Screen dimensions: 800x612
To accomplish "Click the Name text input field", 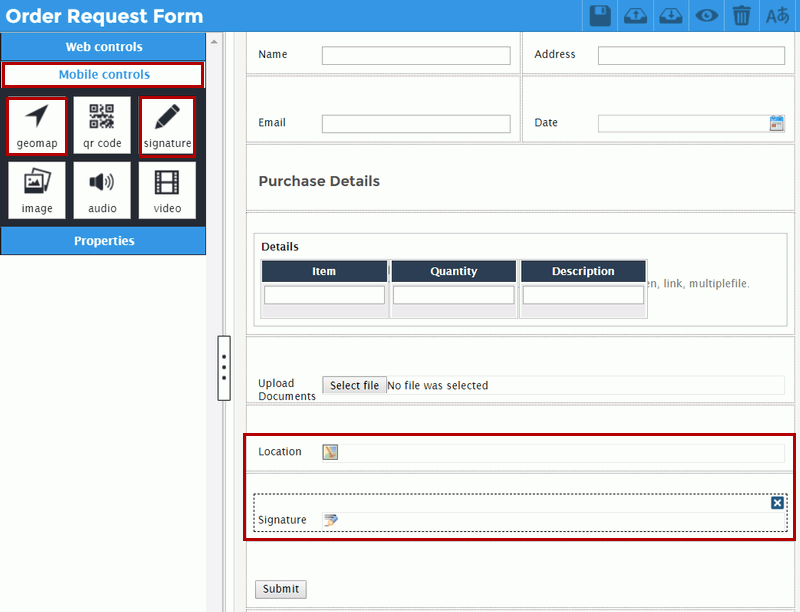I will point(416,56).
